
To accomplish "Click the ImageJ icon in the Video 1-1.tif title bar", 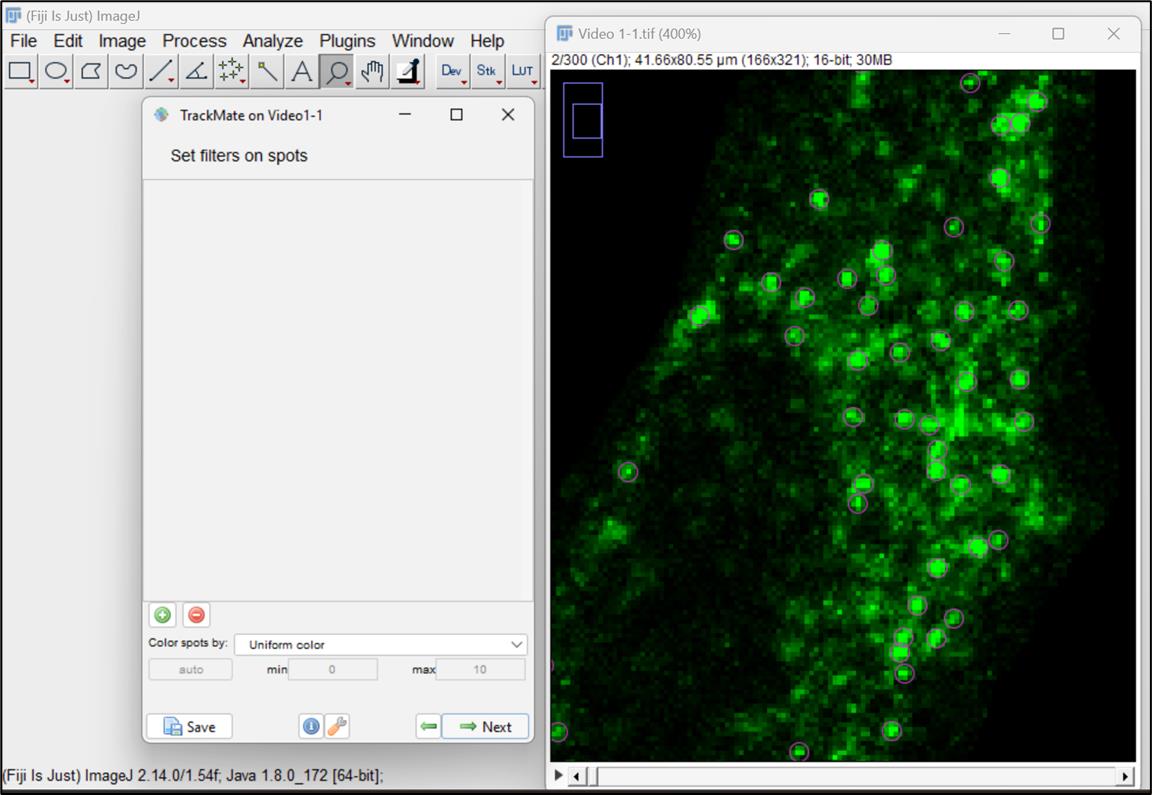I will (x=564, y=33).
